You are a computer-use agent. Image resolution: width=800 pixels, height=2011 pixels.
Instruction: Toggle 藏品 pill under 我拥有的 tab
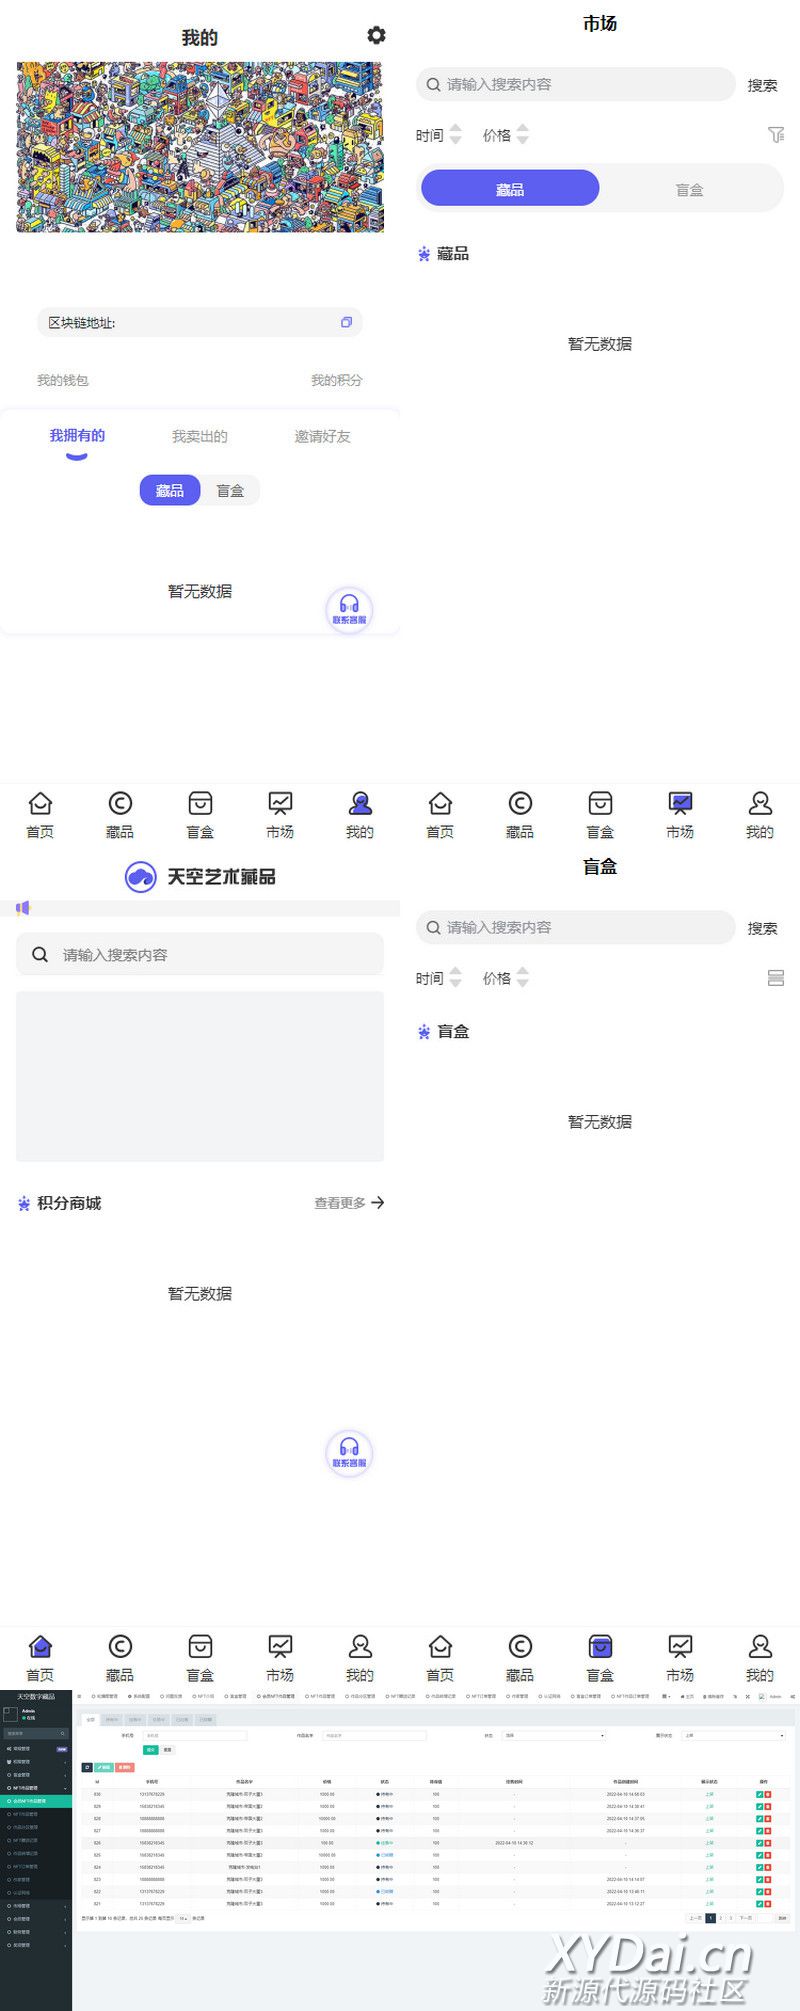point(170,490)
